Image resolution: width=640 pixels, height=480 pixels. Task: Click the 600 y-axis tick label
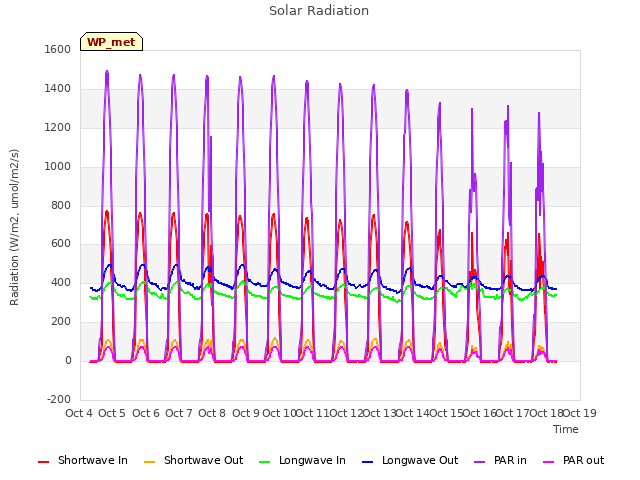(x=61, y=244)
